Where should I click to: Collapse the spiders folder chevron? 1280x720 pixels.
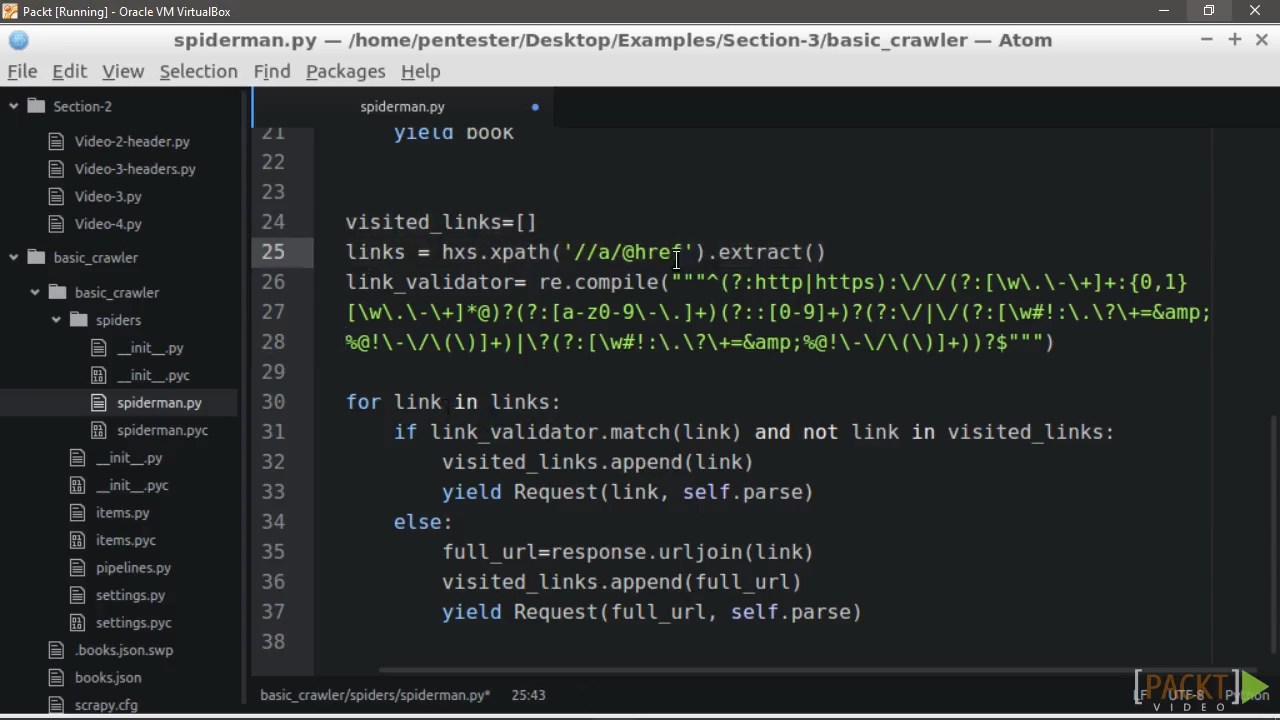coord(56,320)
